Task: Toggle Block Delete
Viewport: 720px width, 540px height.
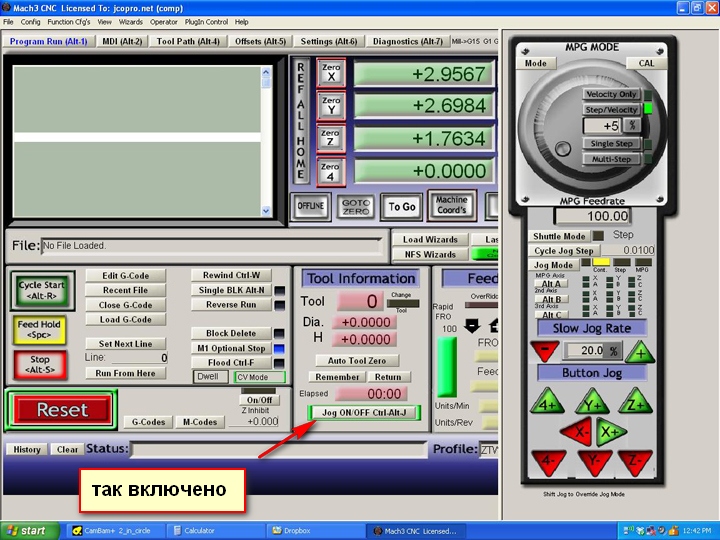Action: 231,333
